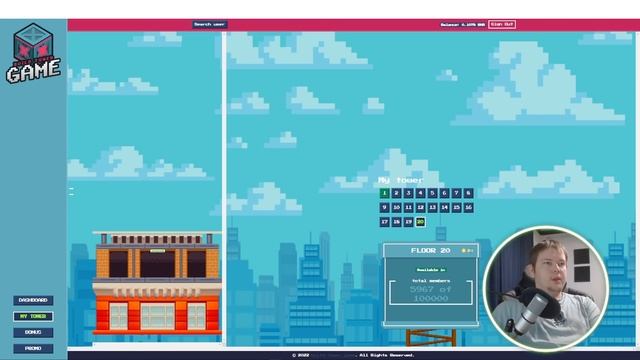Screen dimensions: 640x360
Task: Select floor 12 in My tower
Action: (x=420, y=208)
